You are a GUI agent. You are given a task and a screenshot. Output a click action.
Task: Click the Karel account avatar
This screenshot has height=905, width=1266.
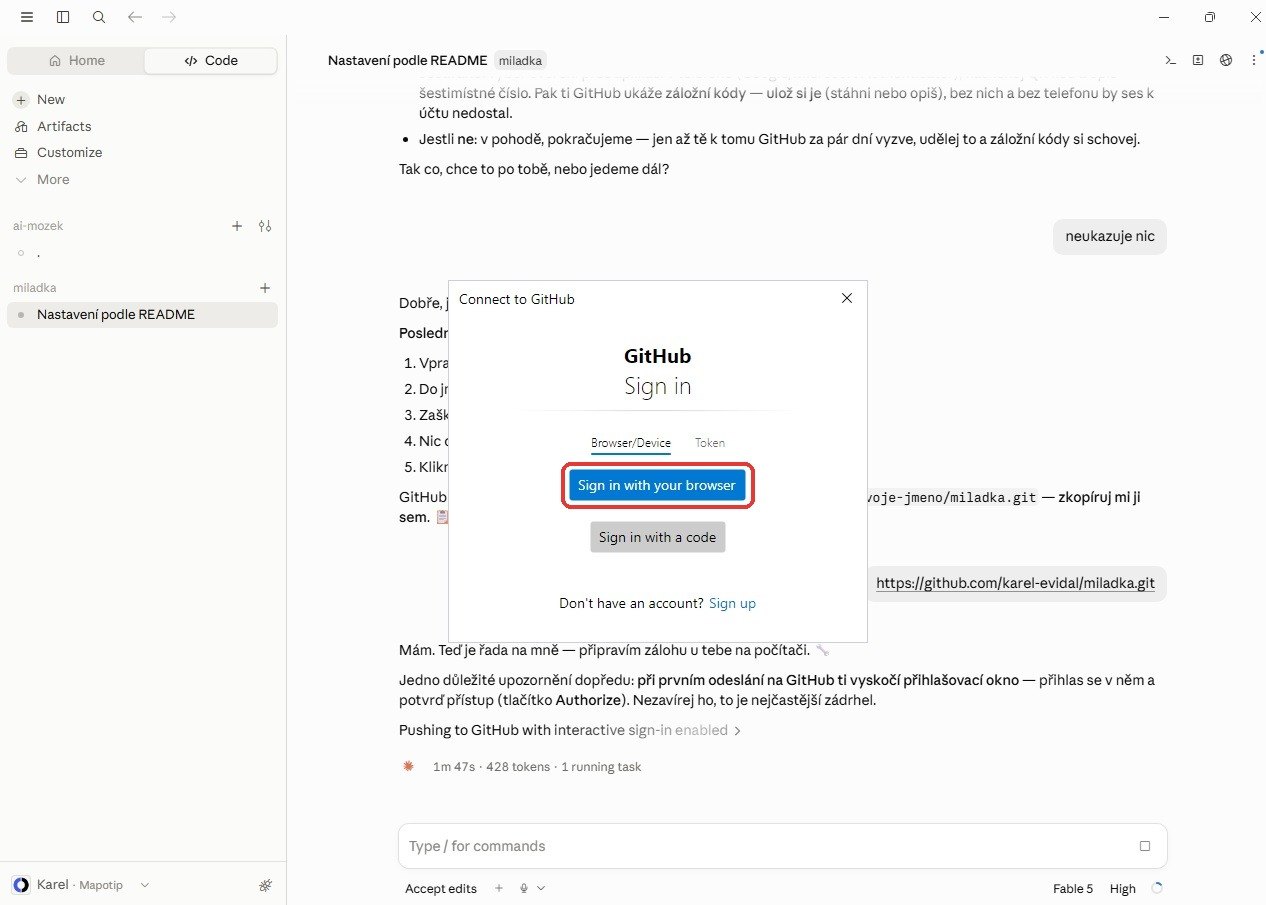21,885
